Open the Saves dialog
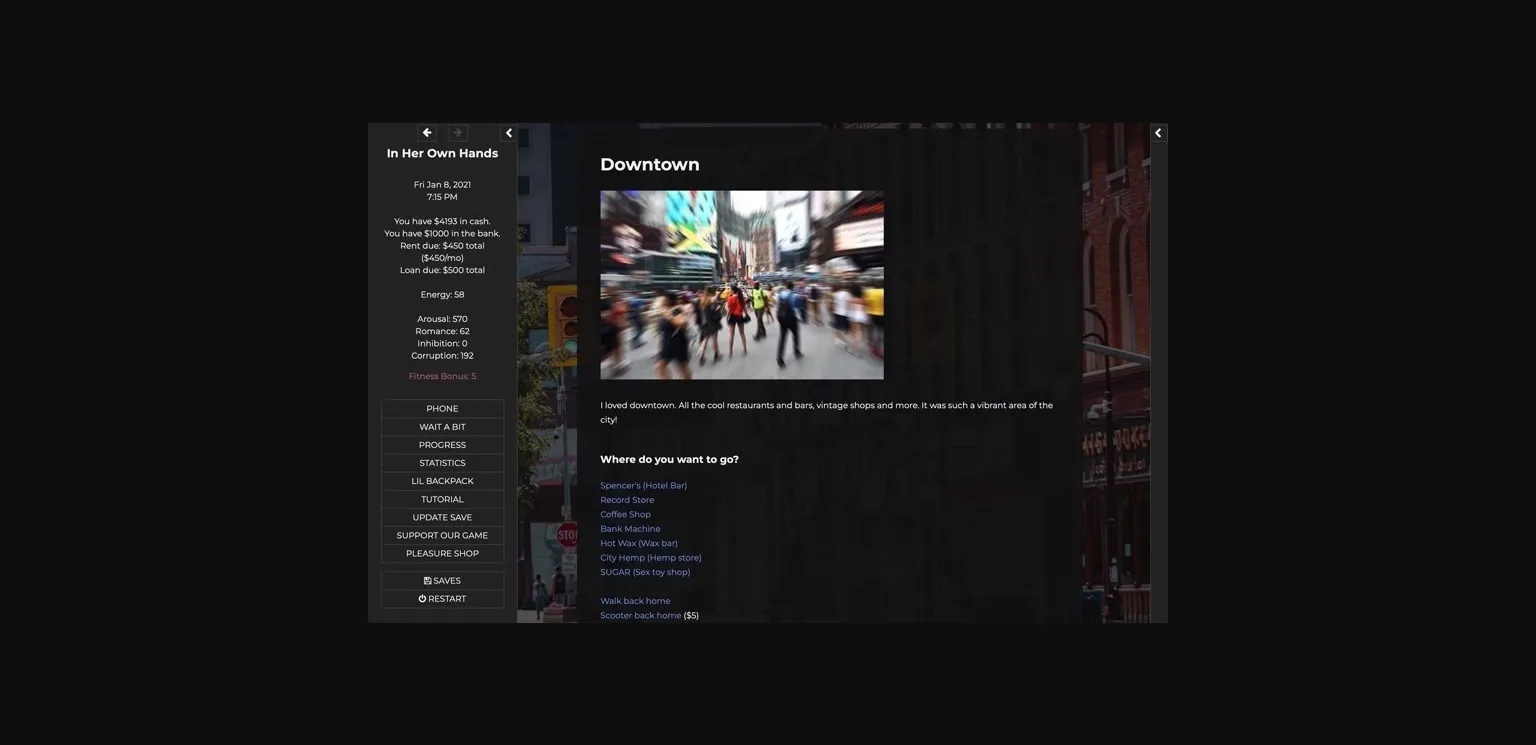1536x745 pixels. coord(442,581)
